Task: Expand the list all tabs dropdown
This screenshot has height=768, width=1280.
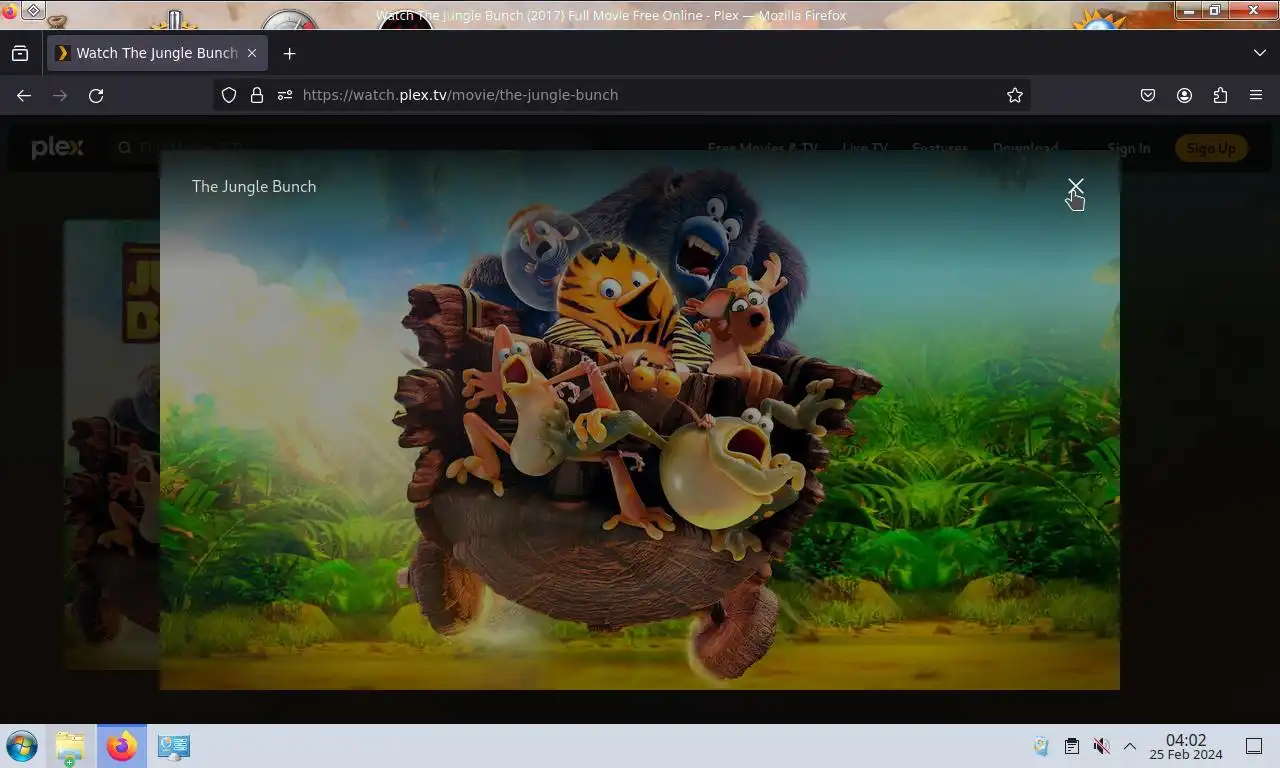Action: tap(1260, 53)
